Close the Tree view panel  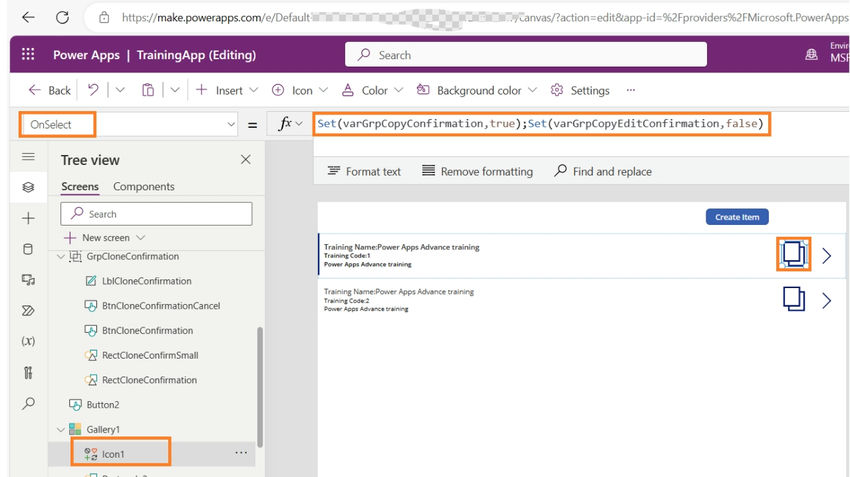246,159
